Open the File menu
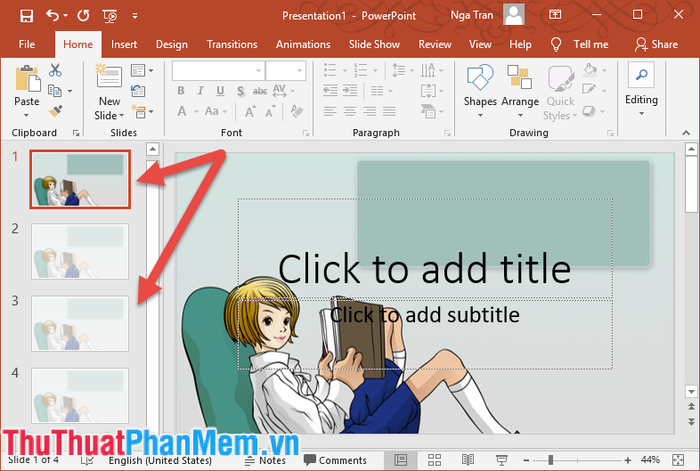The height and width of the screenshot is (471, 700). (x=27, y=44)
